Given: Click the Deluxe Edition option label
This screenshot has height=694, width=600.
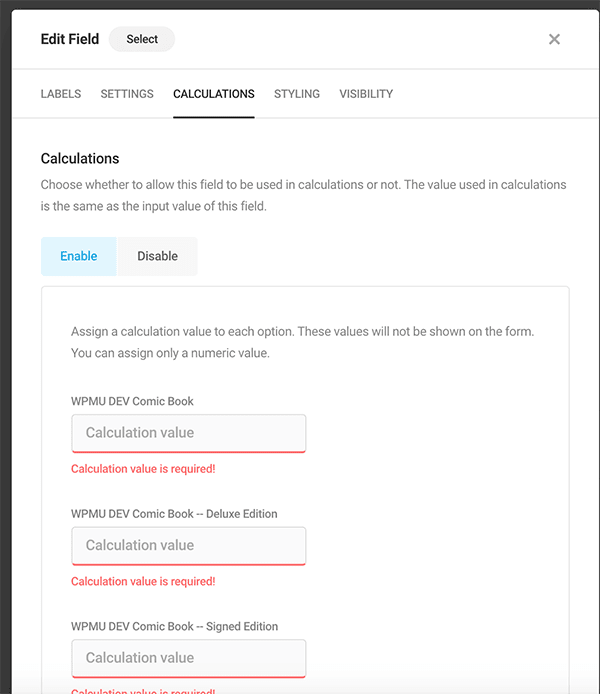Looking at the screenshot, I should click(x=174, y=513).
